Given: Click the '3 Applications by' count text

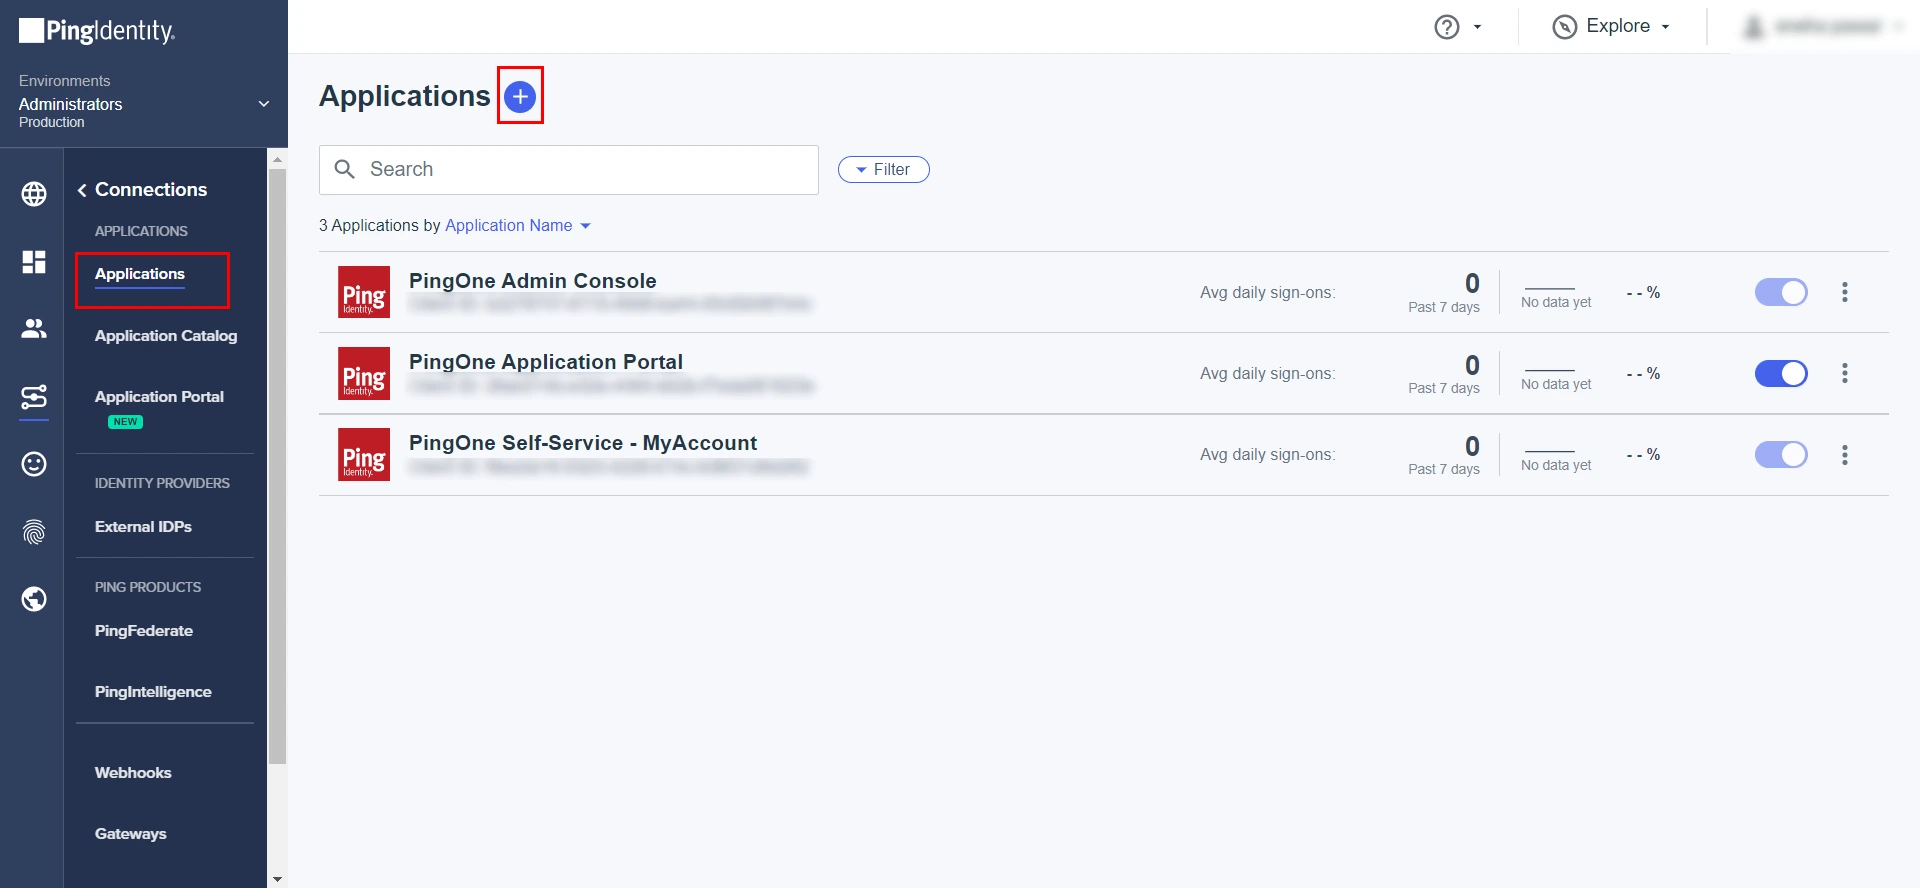Looking at the screenshot, I should point(380,226).
